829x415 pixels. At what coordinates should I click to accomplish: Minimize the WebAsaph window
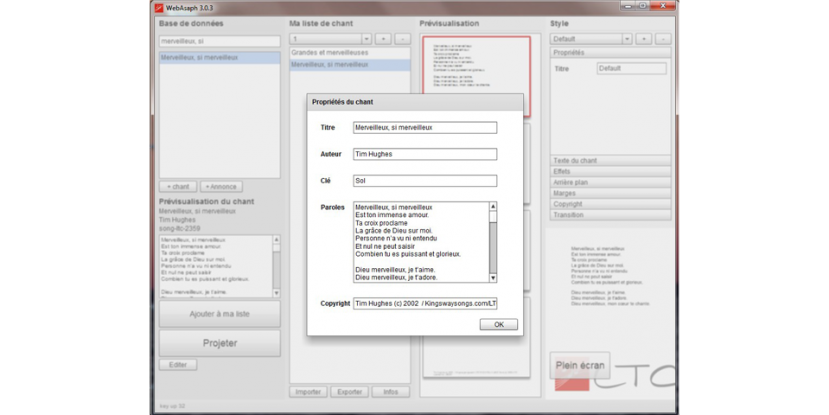click(x=628, y=6)
